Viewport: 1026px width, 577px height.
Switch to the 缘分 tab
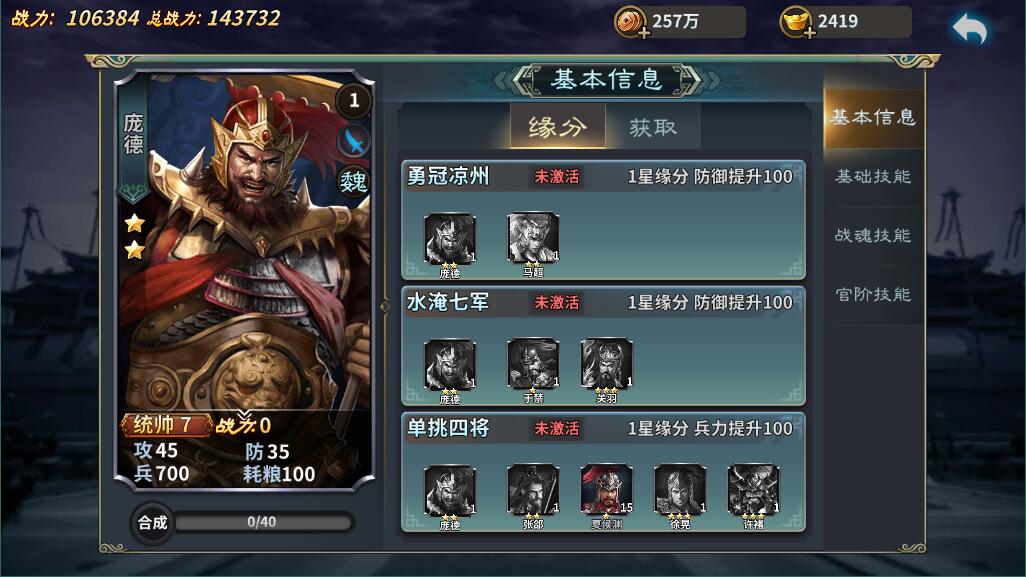(557, 126)
